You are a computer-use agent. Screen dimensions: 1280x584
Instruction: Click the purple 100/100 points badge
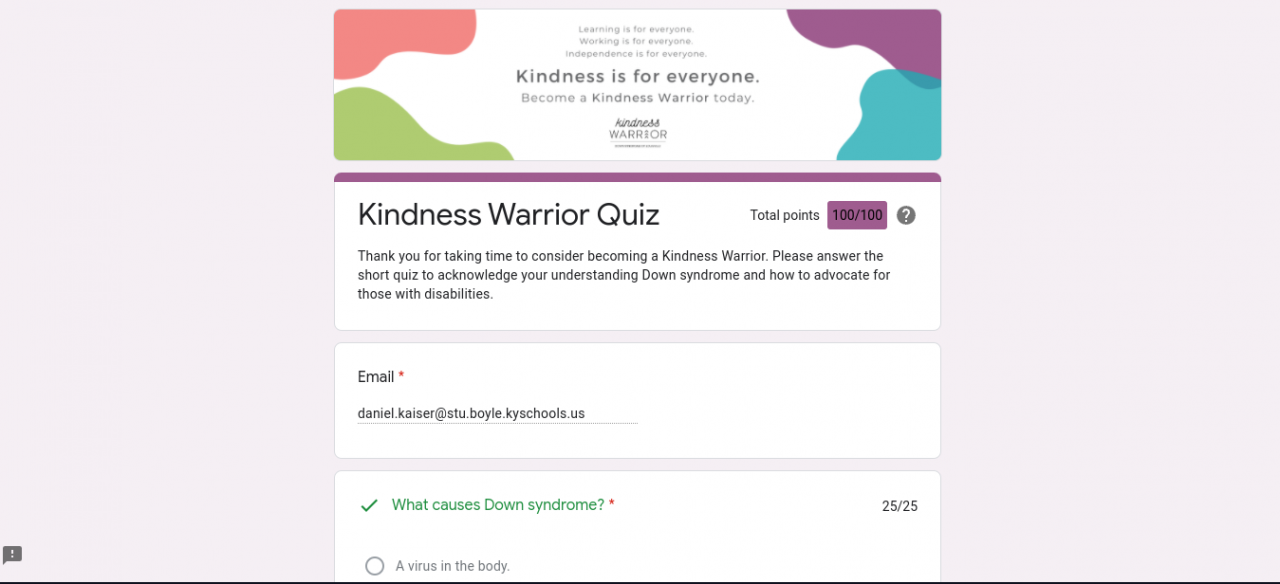[857, 215]
